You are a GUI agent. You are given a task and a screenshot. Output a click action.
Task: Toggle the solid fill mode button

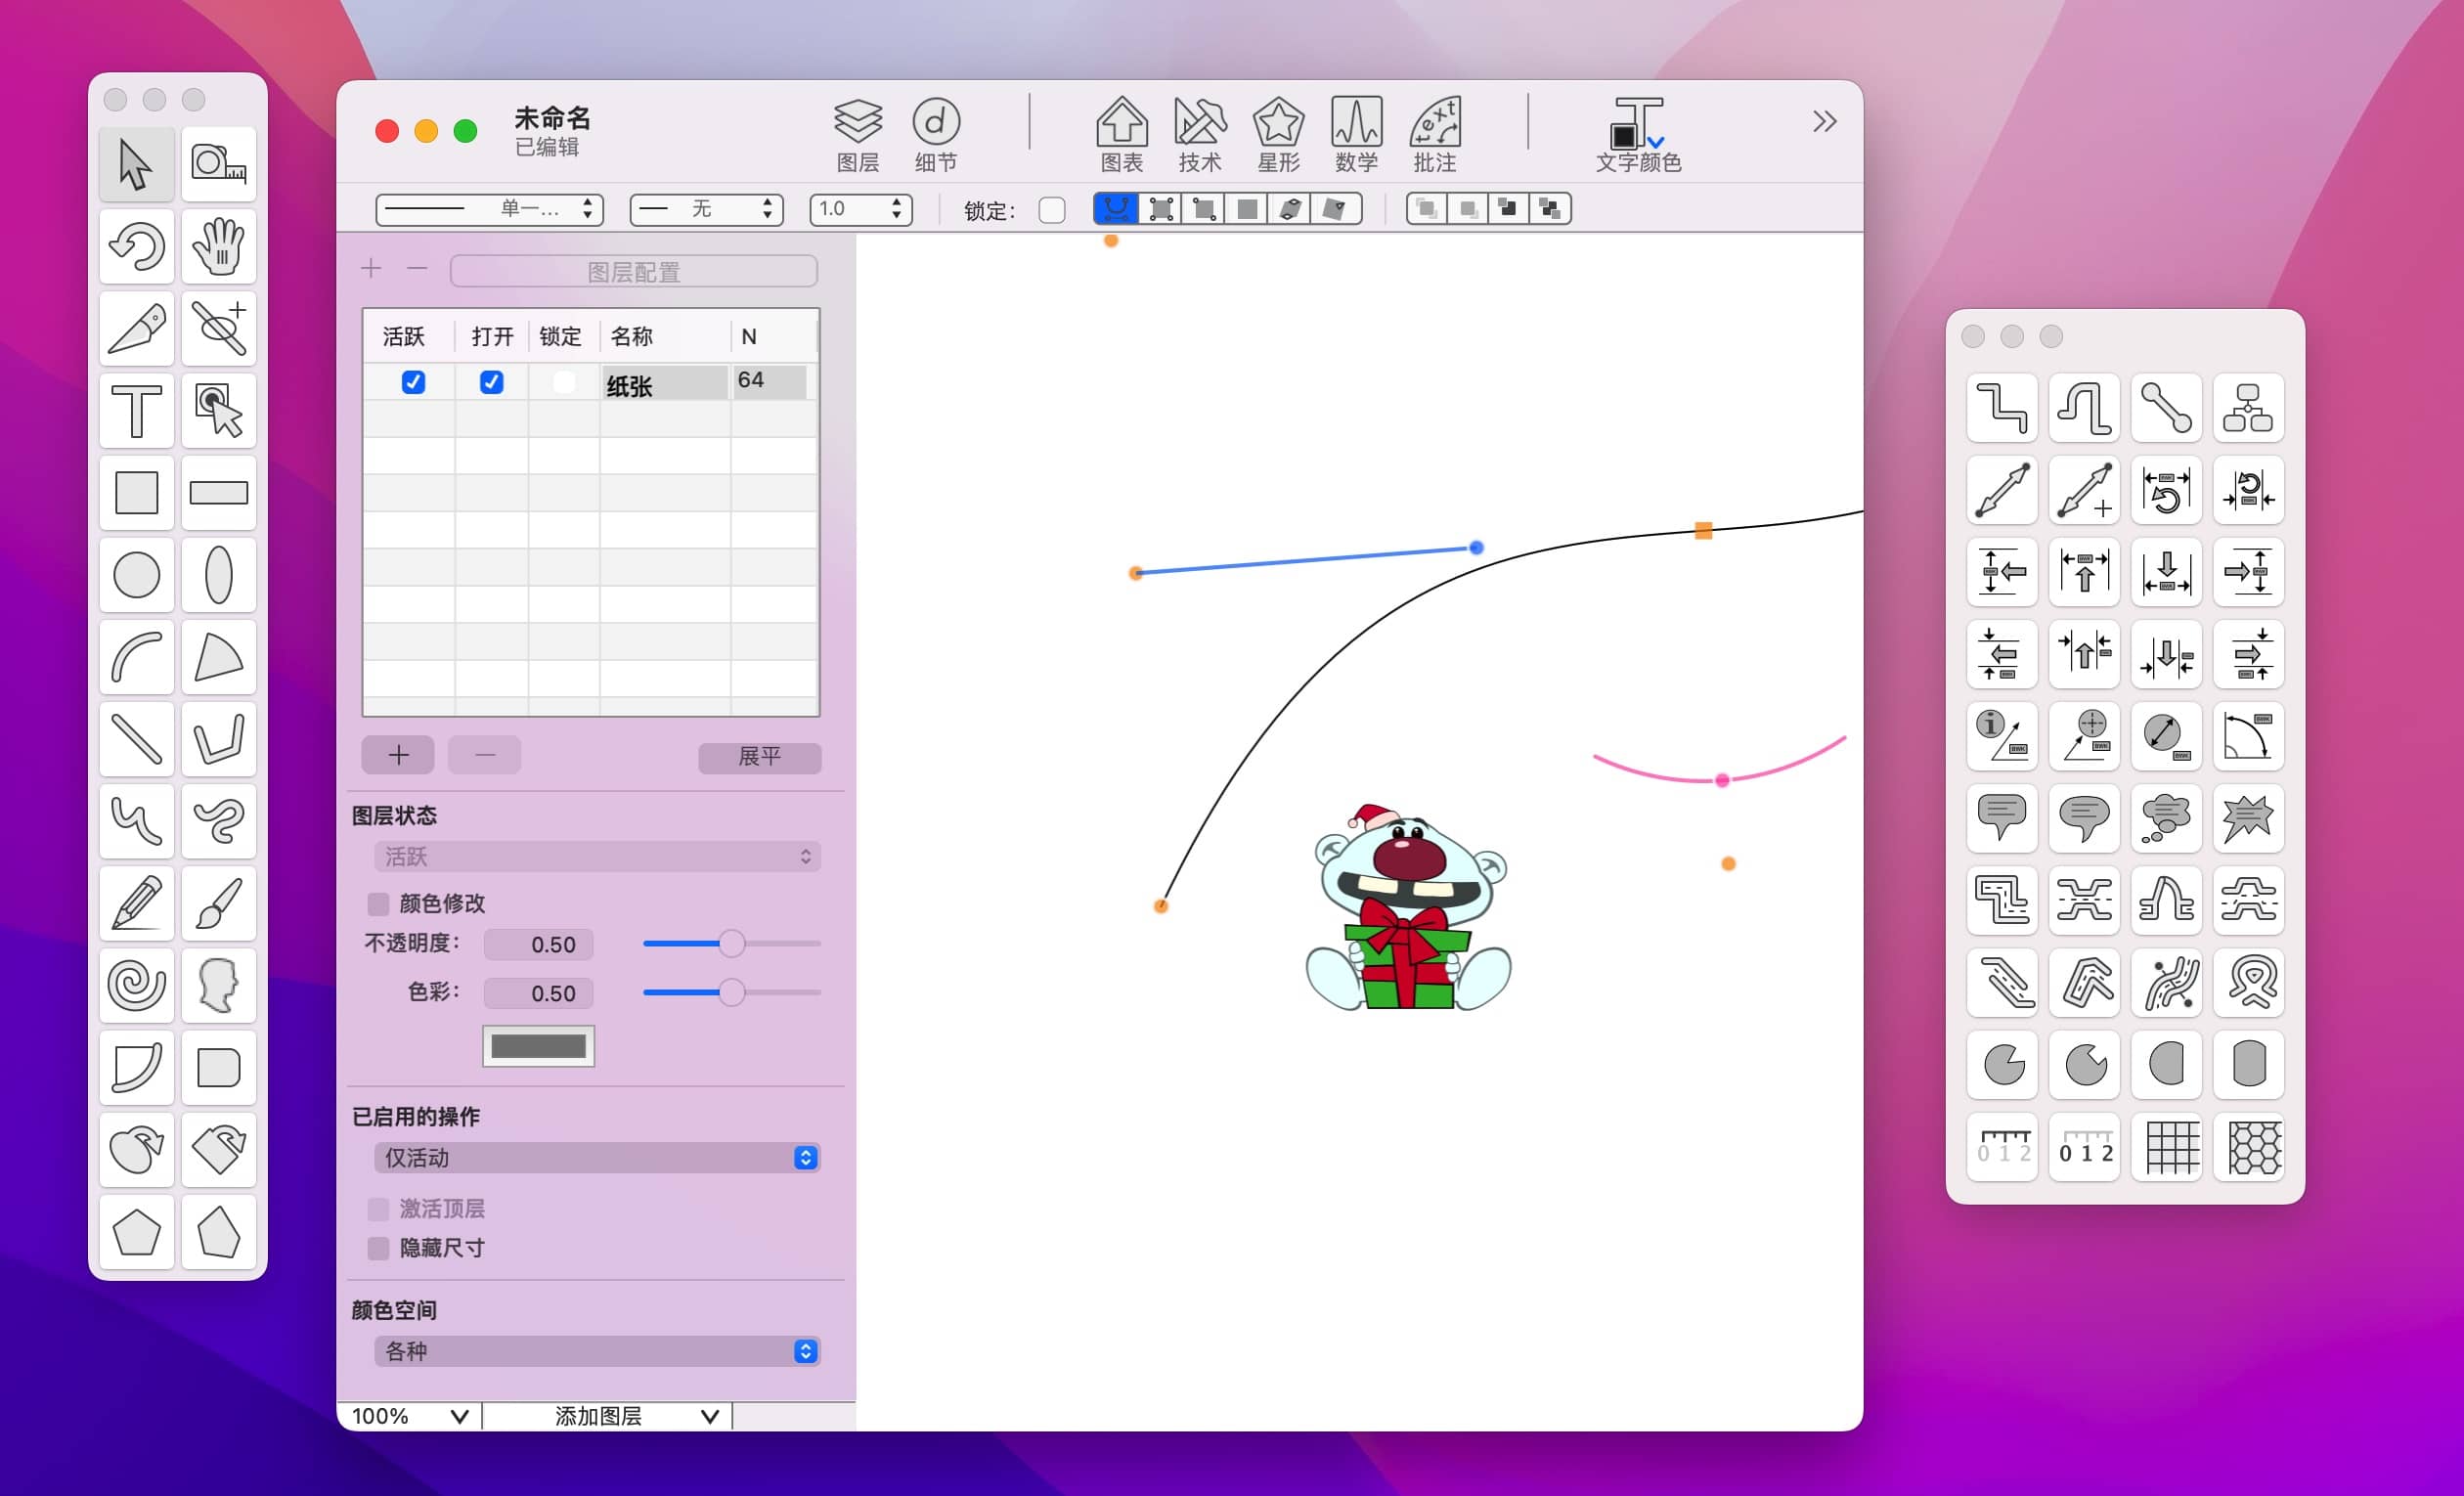click(x=1247, y=209)
